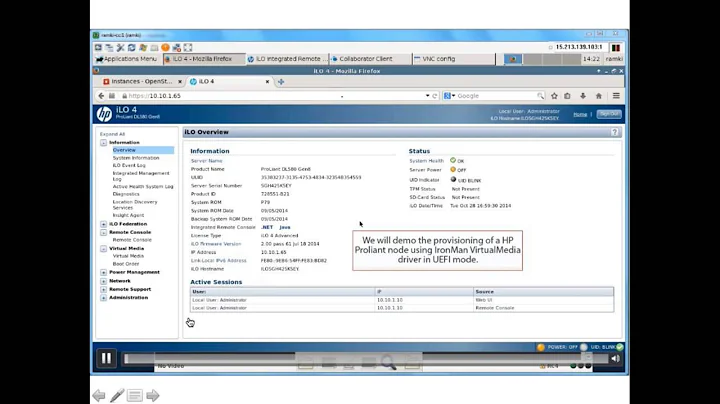
Task: Go to previous slide arrow
Action: click(x=99, y=395)
